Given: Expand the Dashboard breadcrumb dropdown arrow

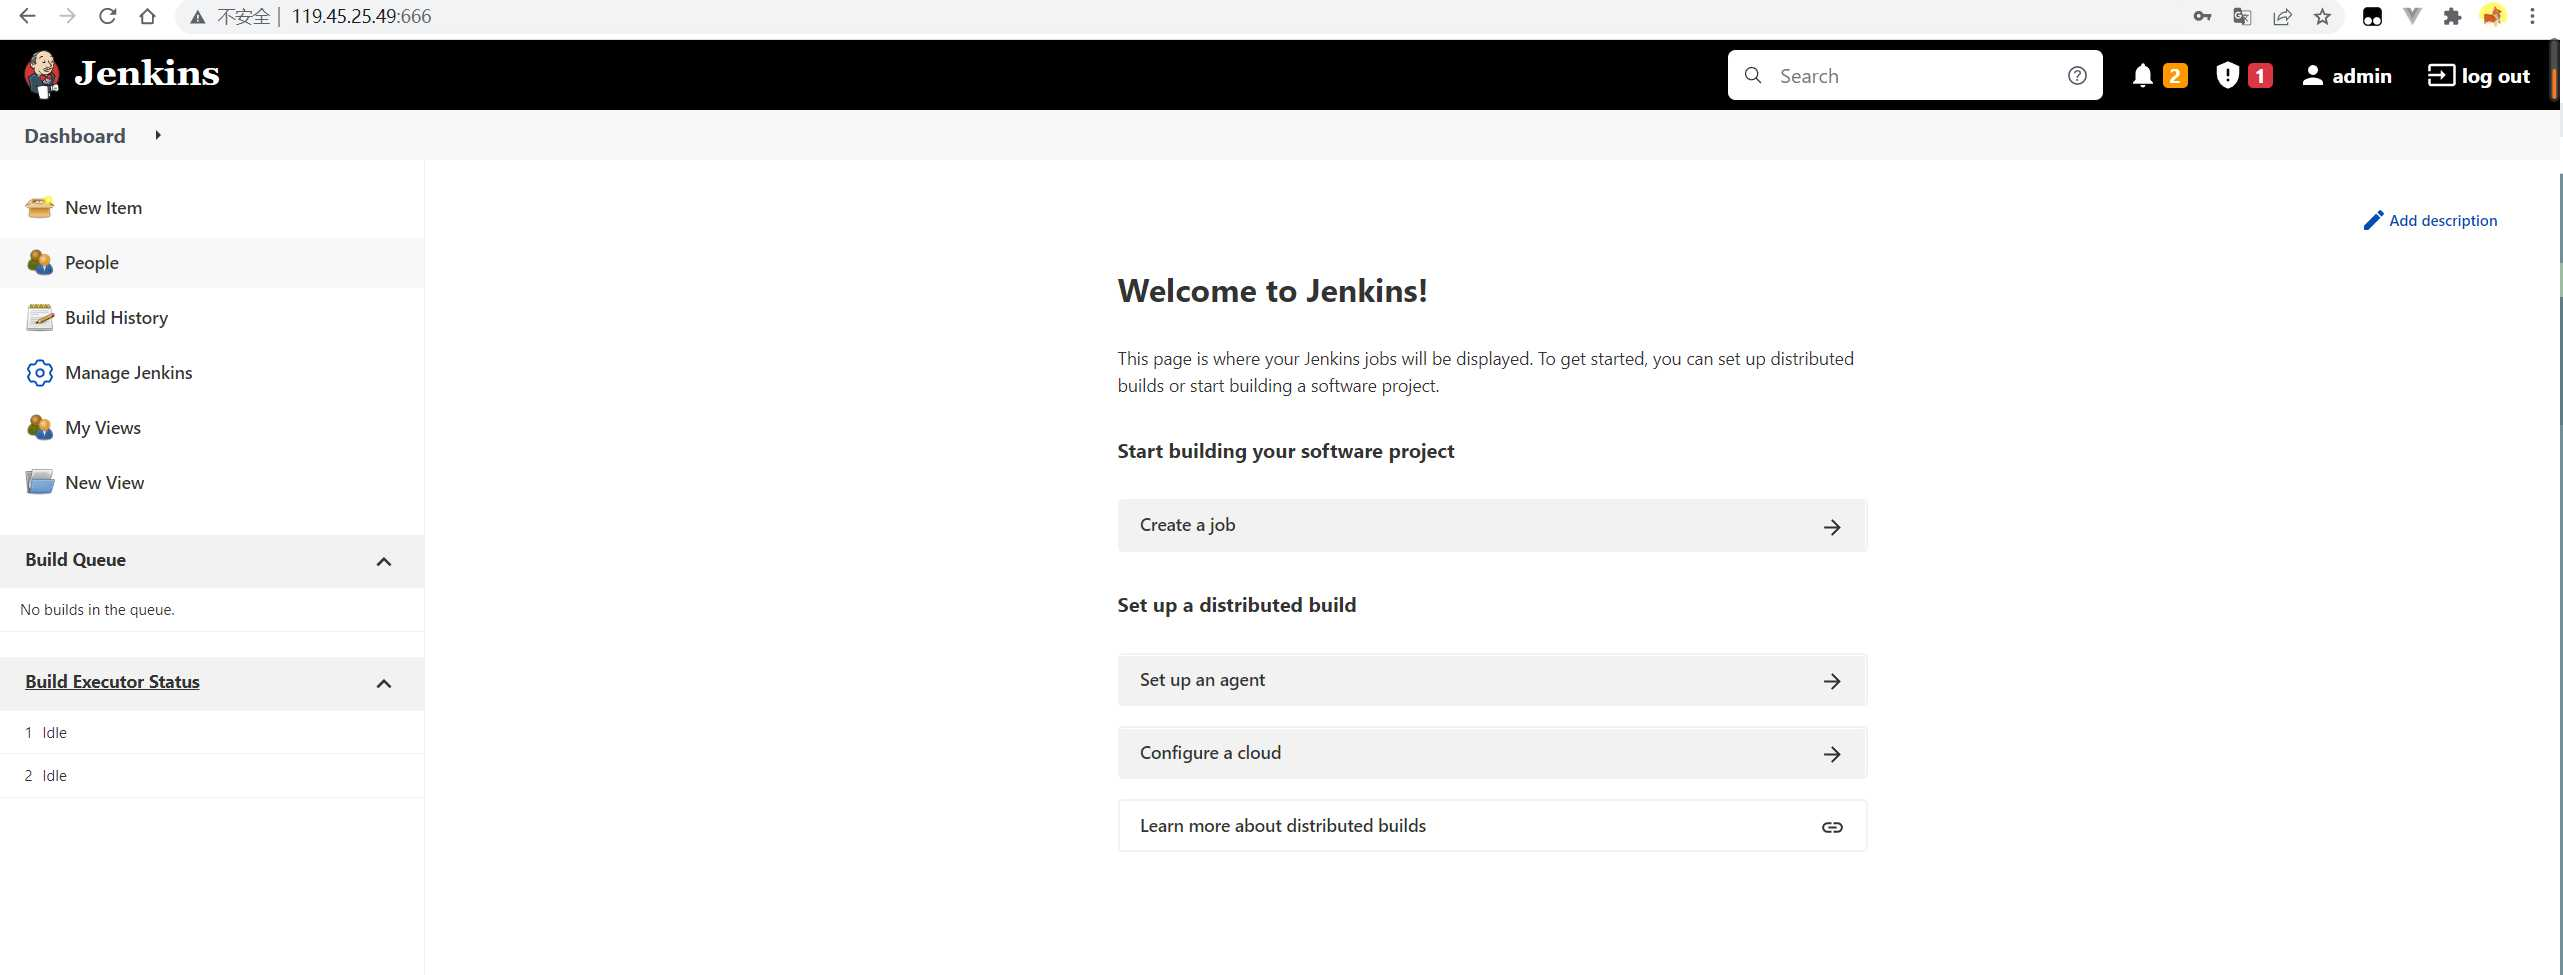Looking at the screenshot, I should tap(158, 135).
